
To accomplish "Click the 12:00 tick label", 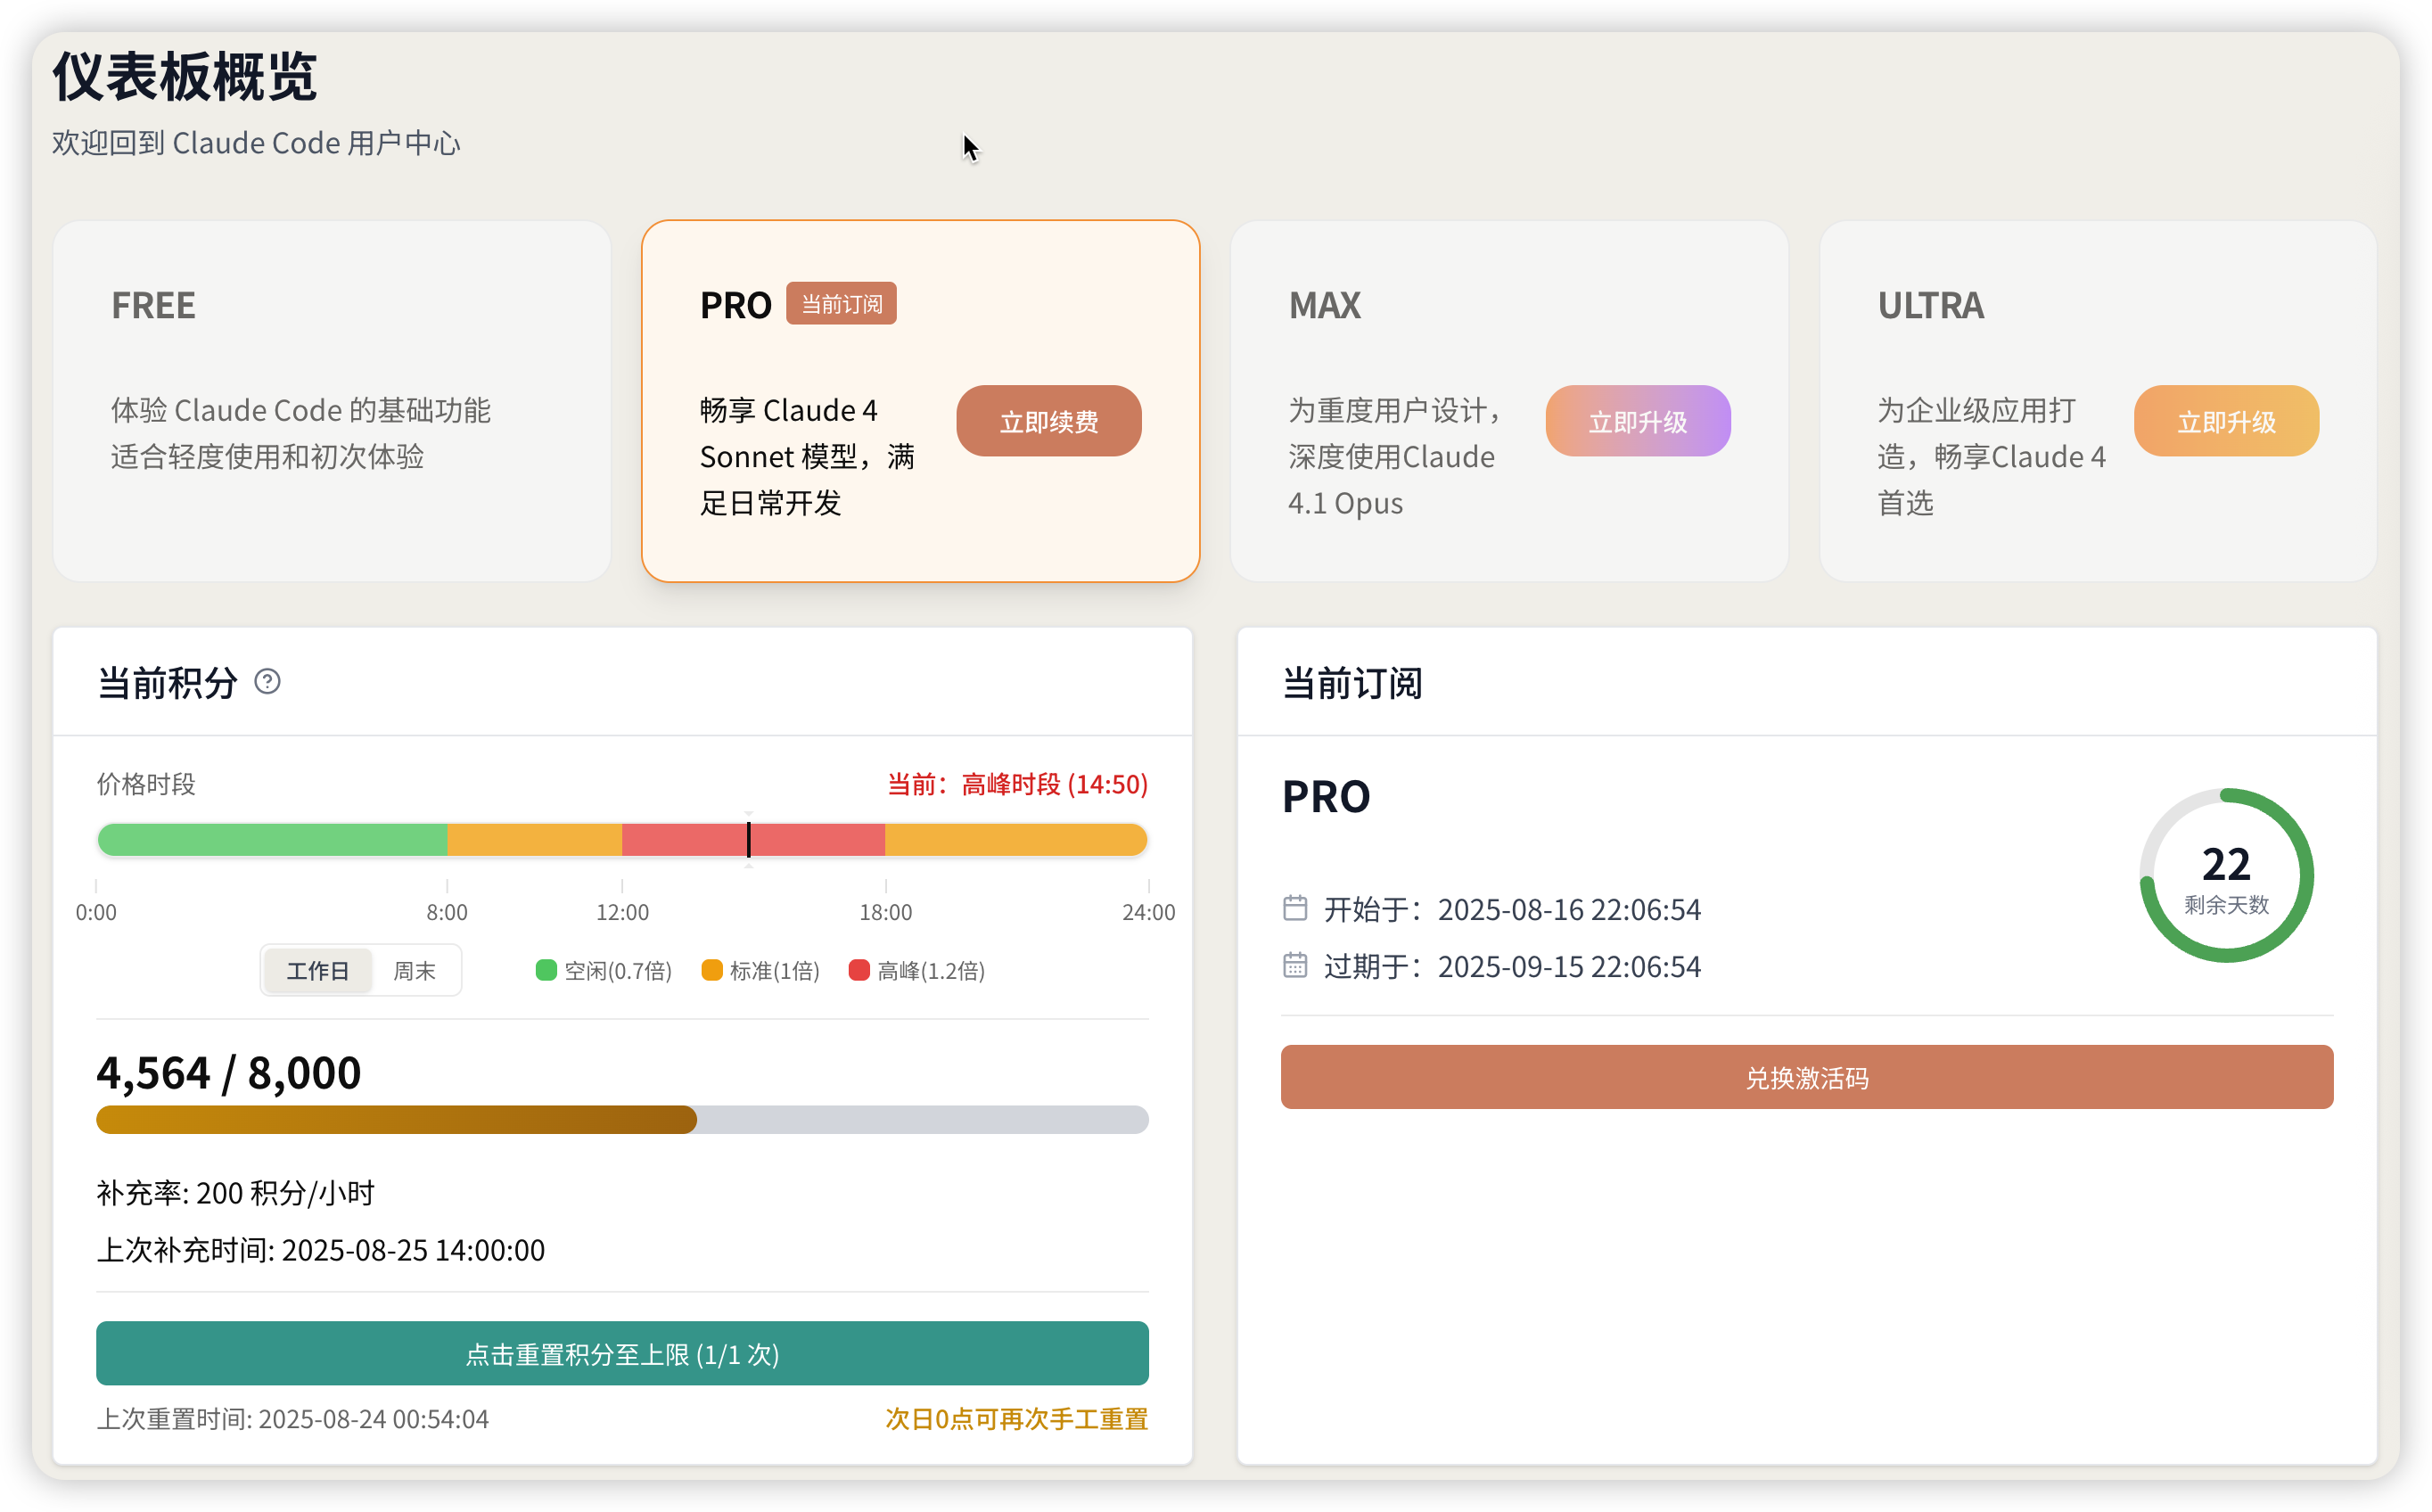I will point(622,912).
